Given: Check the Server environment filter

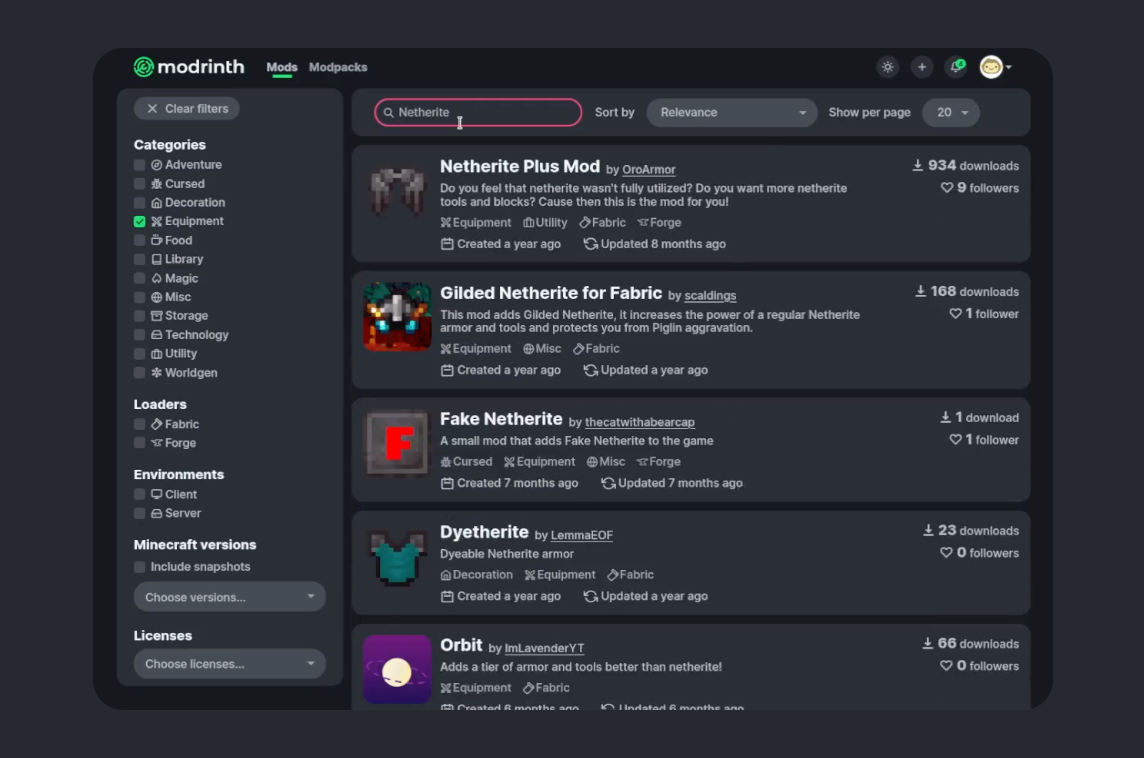Looking at the screenshot, I should pyautogui.click(x=139, y=514).
